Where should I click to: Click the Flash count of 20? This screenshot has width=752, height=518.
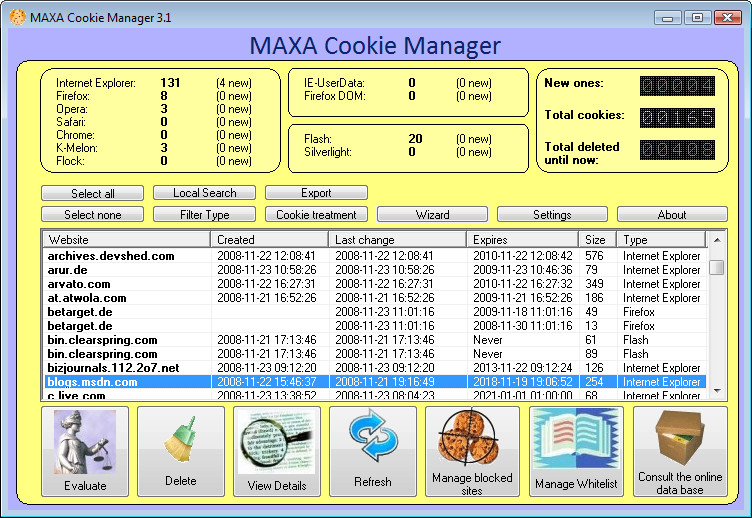tap(415, 139)
